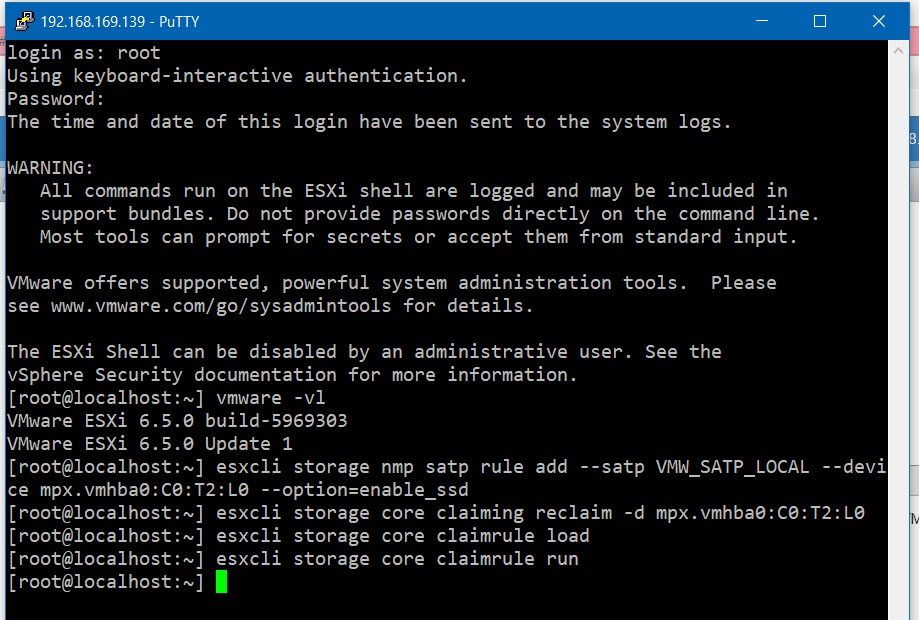Minimize the PuTTY window
This screenshot has height=620, width=919.
coord(761,20)
